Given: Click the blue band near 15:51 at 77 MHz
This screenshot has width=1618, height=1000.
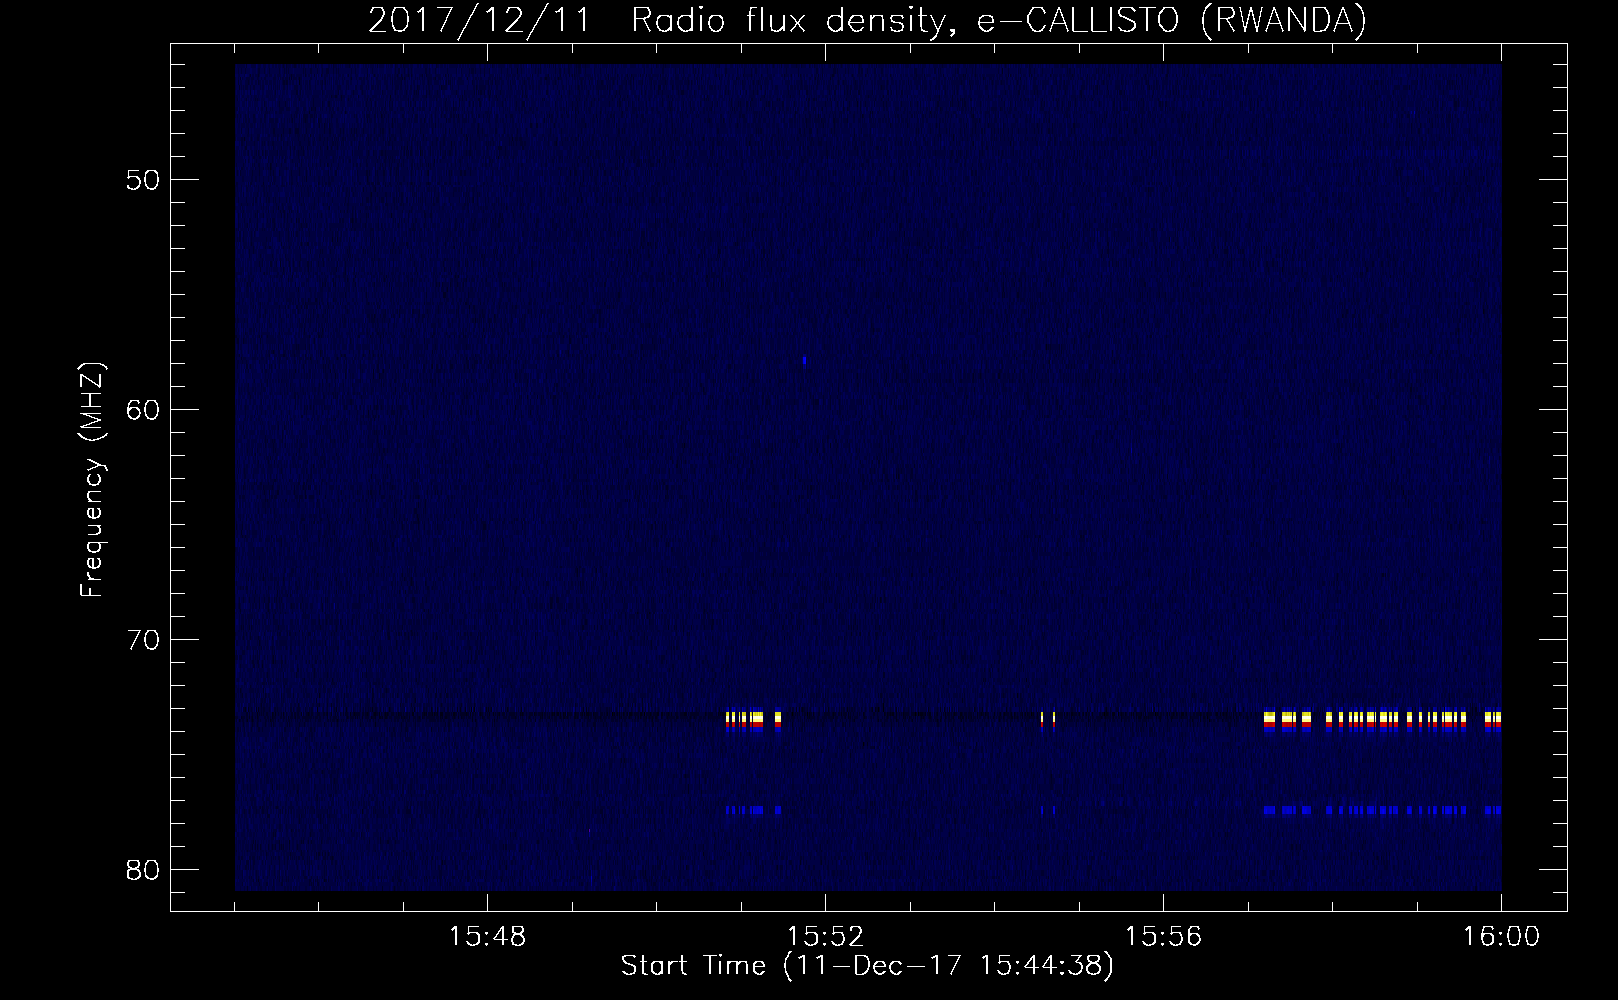Looking at the screenshot, I should [x=753, y=810].
